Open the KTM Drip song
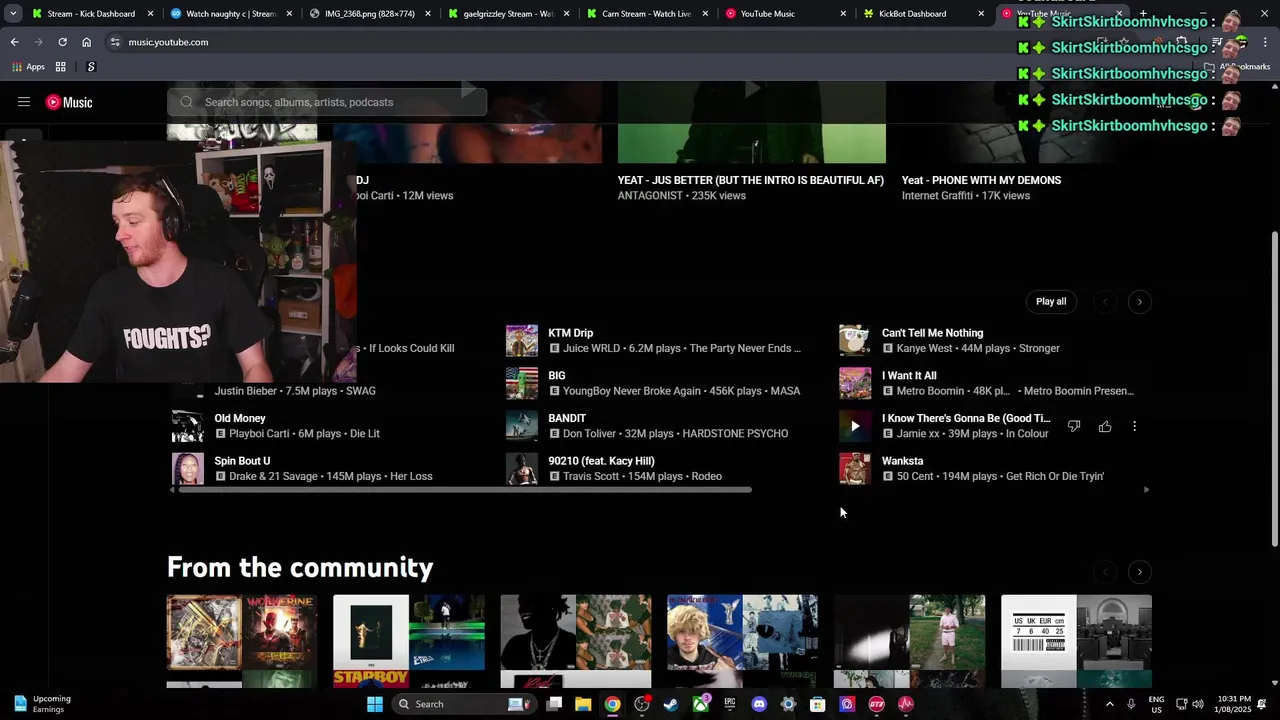This screenshot has width=1280, height=720. coord(570,333)
